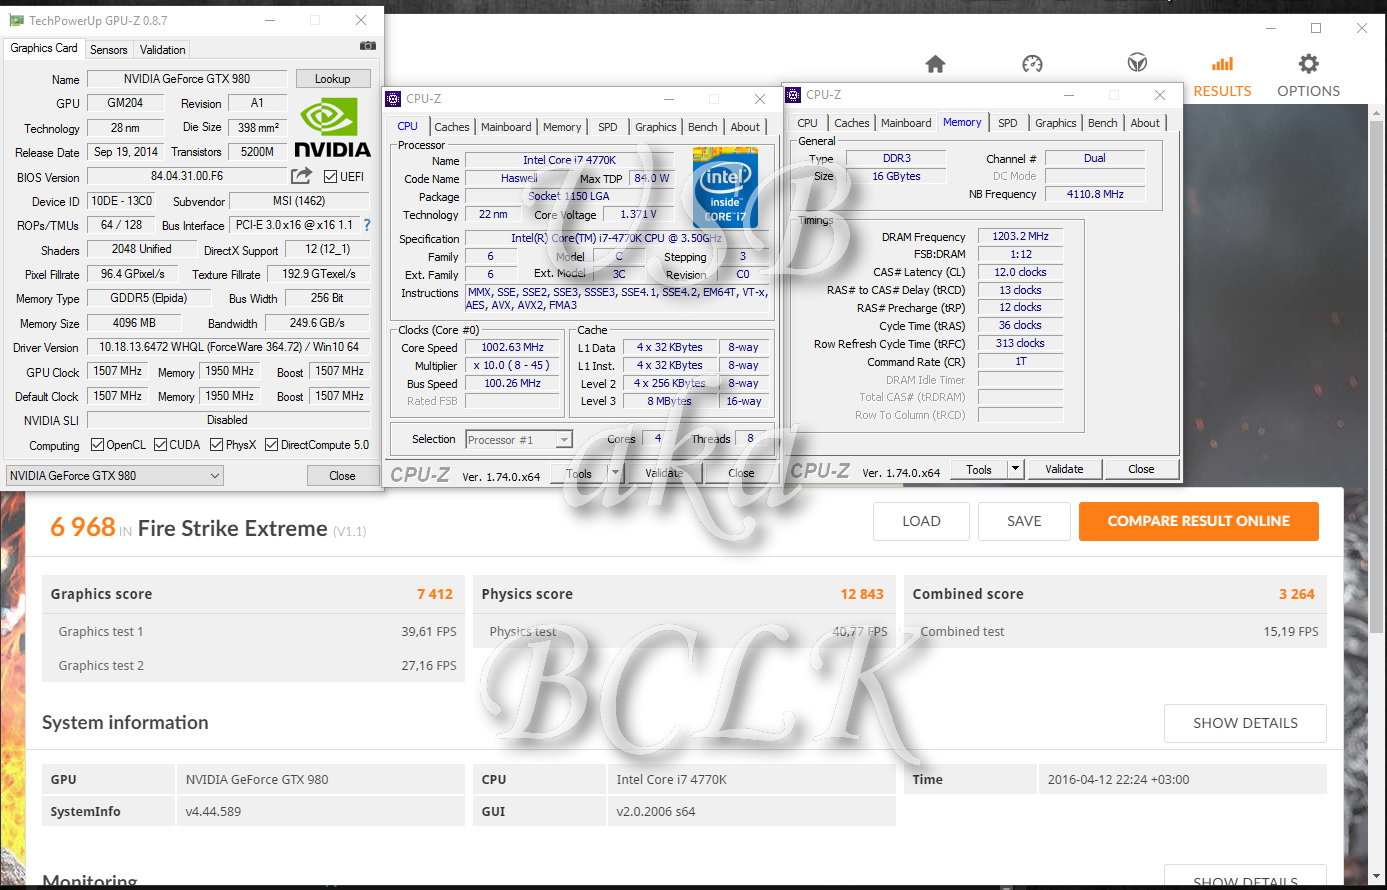This screenshot has height=890, width=1387.
Task: Click the Intel inside Core i7 logo
Action: [x=725, y=187]
